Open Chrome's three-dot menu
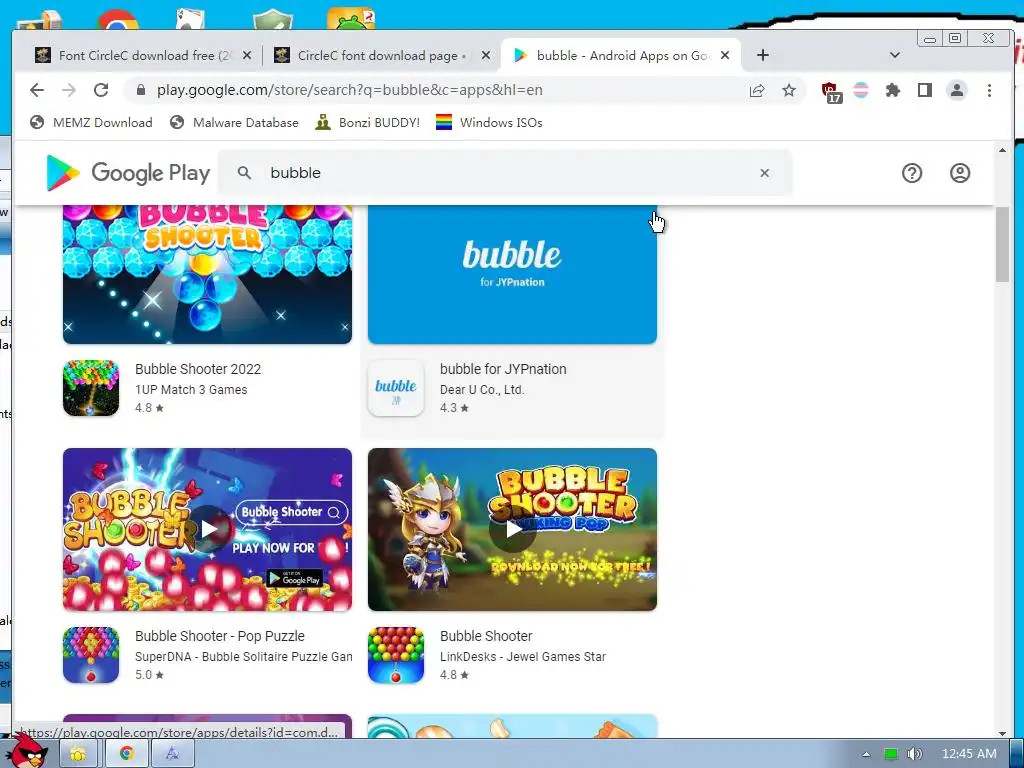The width and height of the screenshot is (1024, 768). (989, 90)
